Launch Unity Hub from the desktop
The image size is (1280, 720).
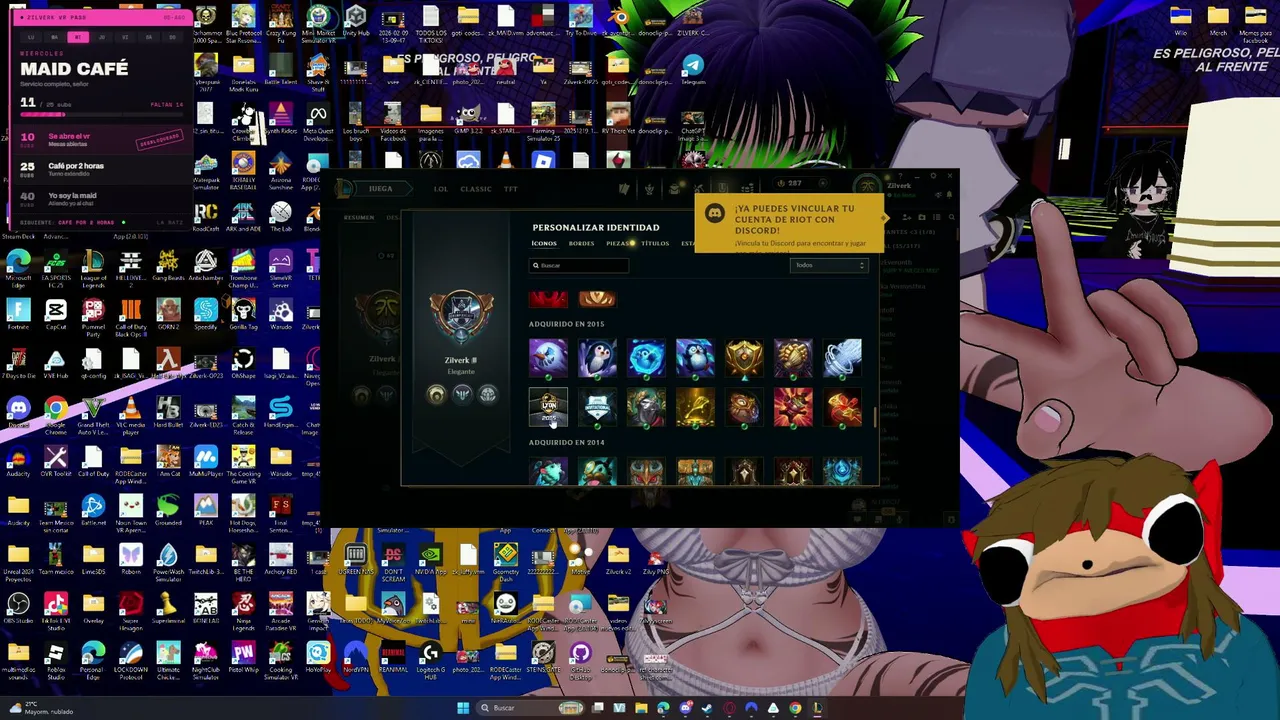(355, 20)
